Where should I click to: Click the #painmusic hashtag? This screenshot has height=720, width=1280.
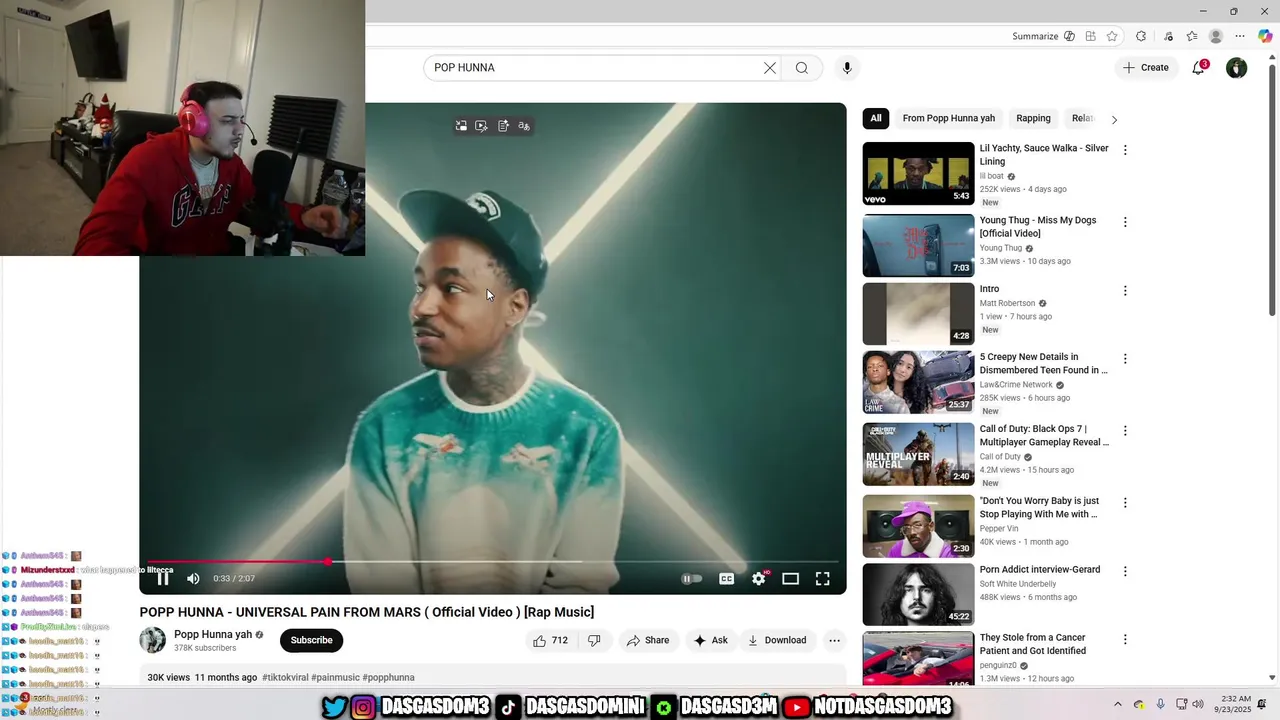(x=335, y=677)
